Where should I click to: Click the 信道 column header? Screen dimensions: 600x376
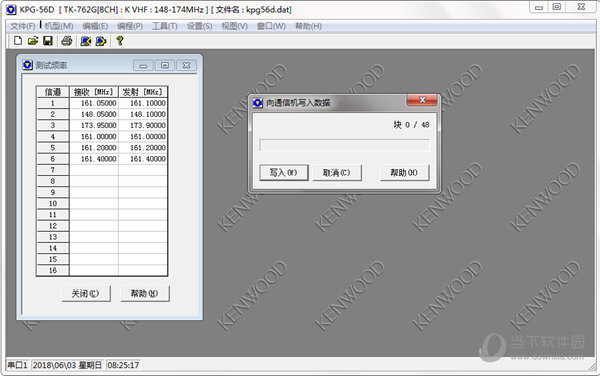(53, 92)
